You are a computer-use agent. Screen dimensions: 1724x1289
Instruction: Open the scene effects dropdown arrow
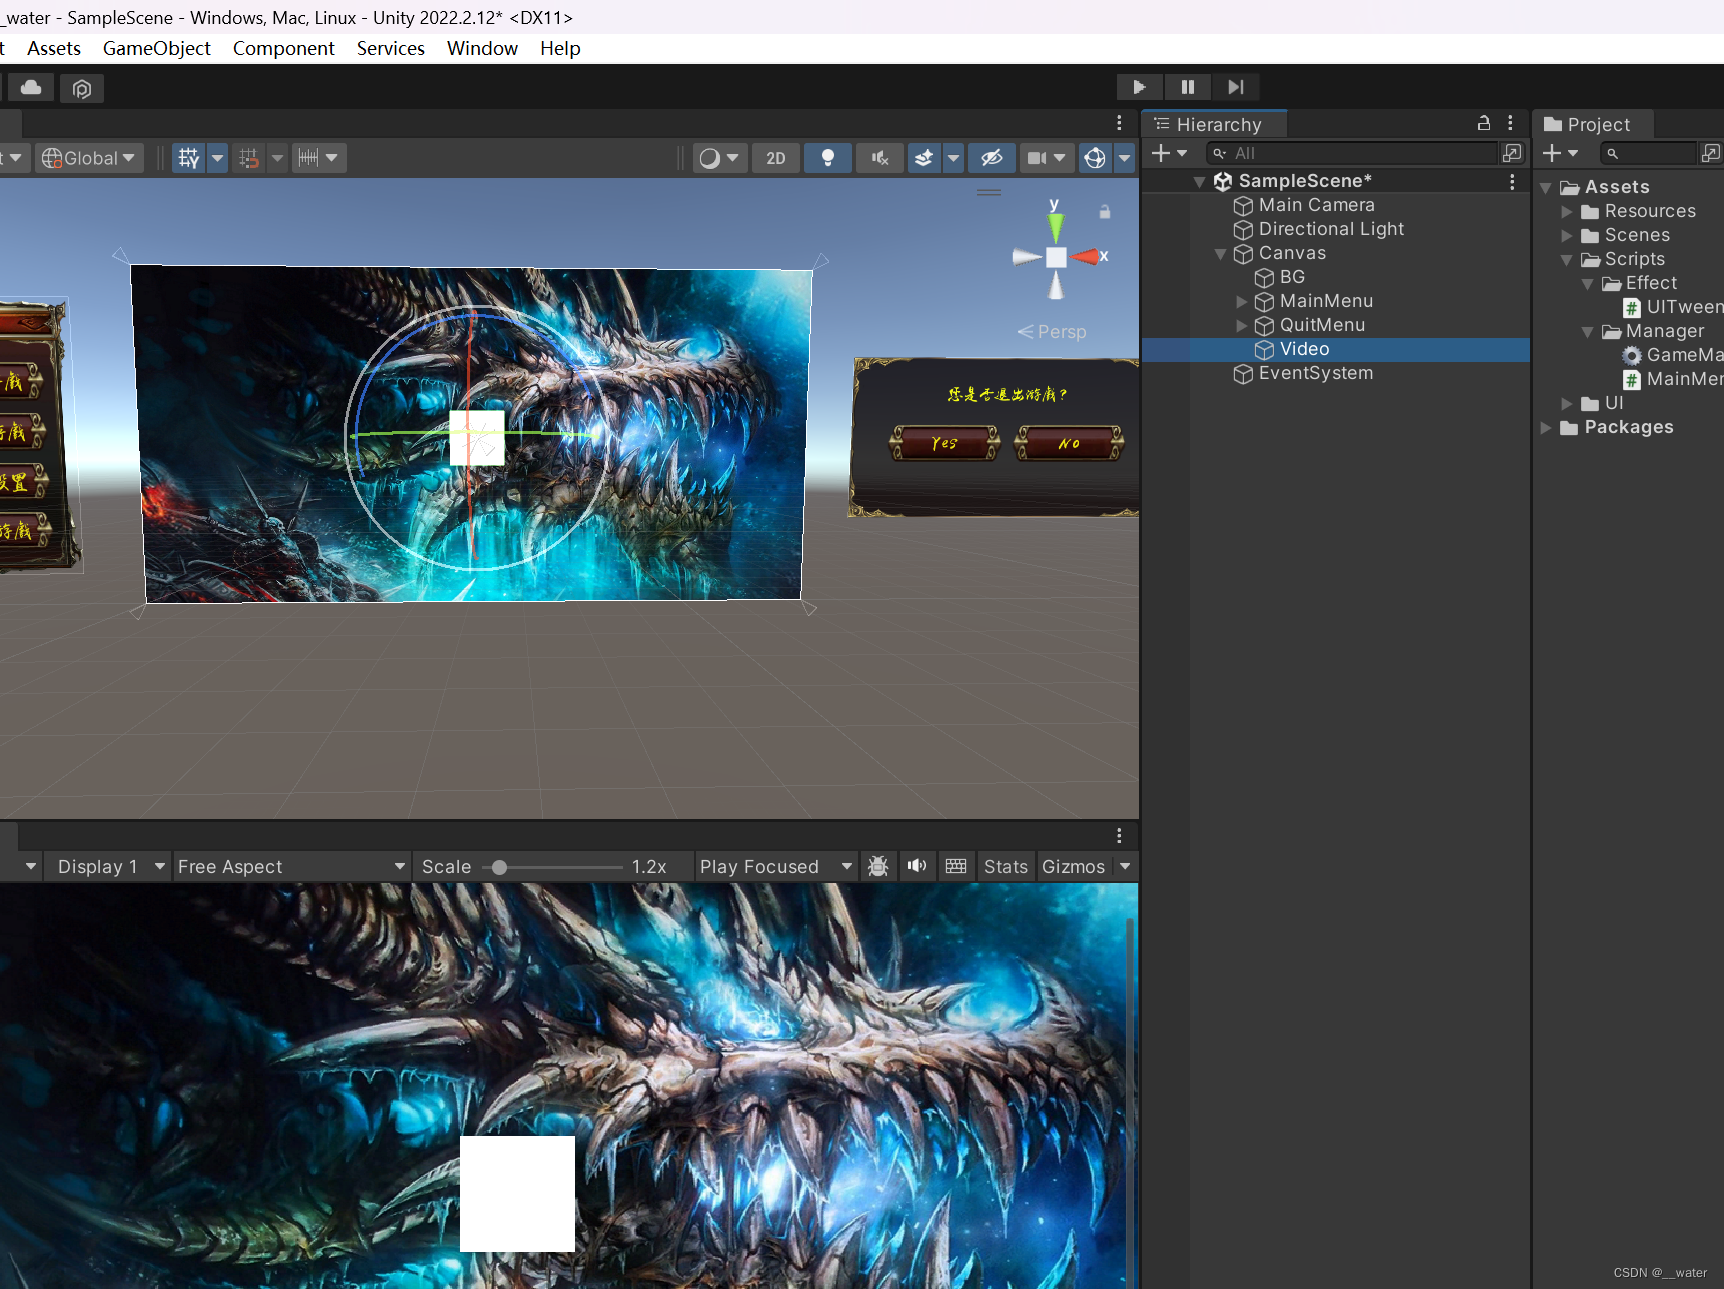click(x=953, y=158)
